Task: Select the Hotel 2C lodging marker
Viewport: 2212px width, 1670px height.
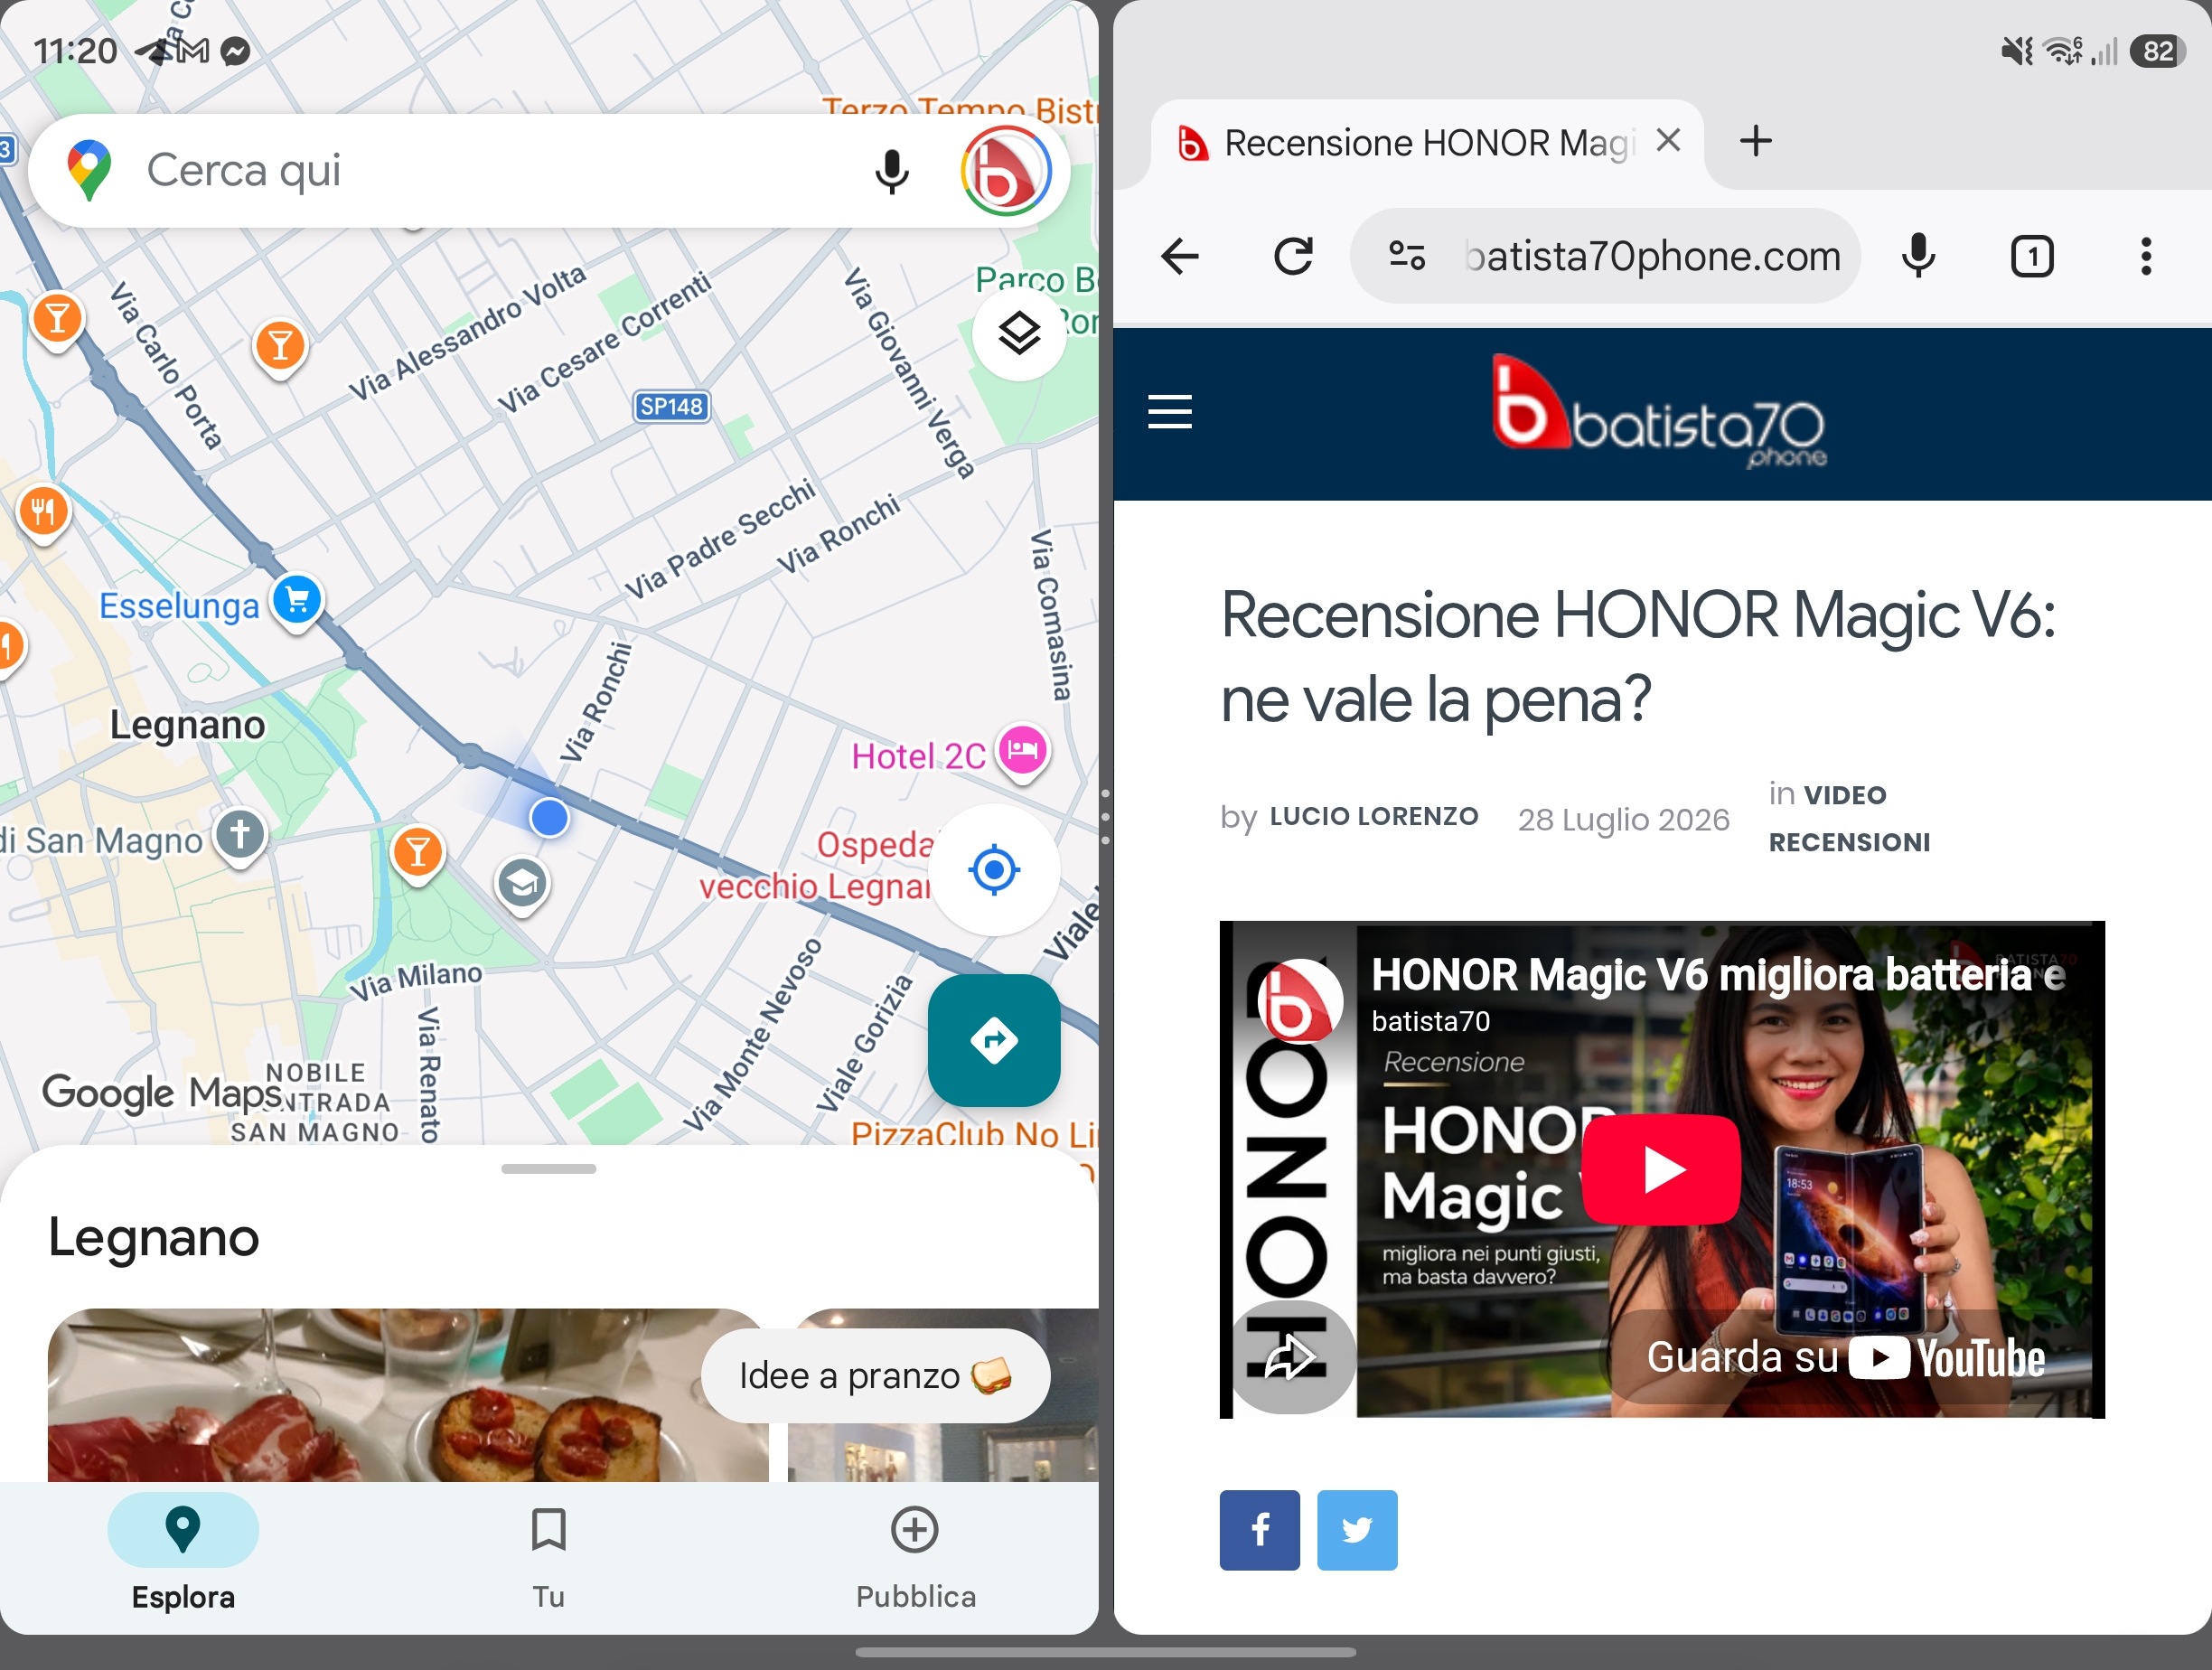Action: pos(1022,750)
